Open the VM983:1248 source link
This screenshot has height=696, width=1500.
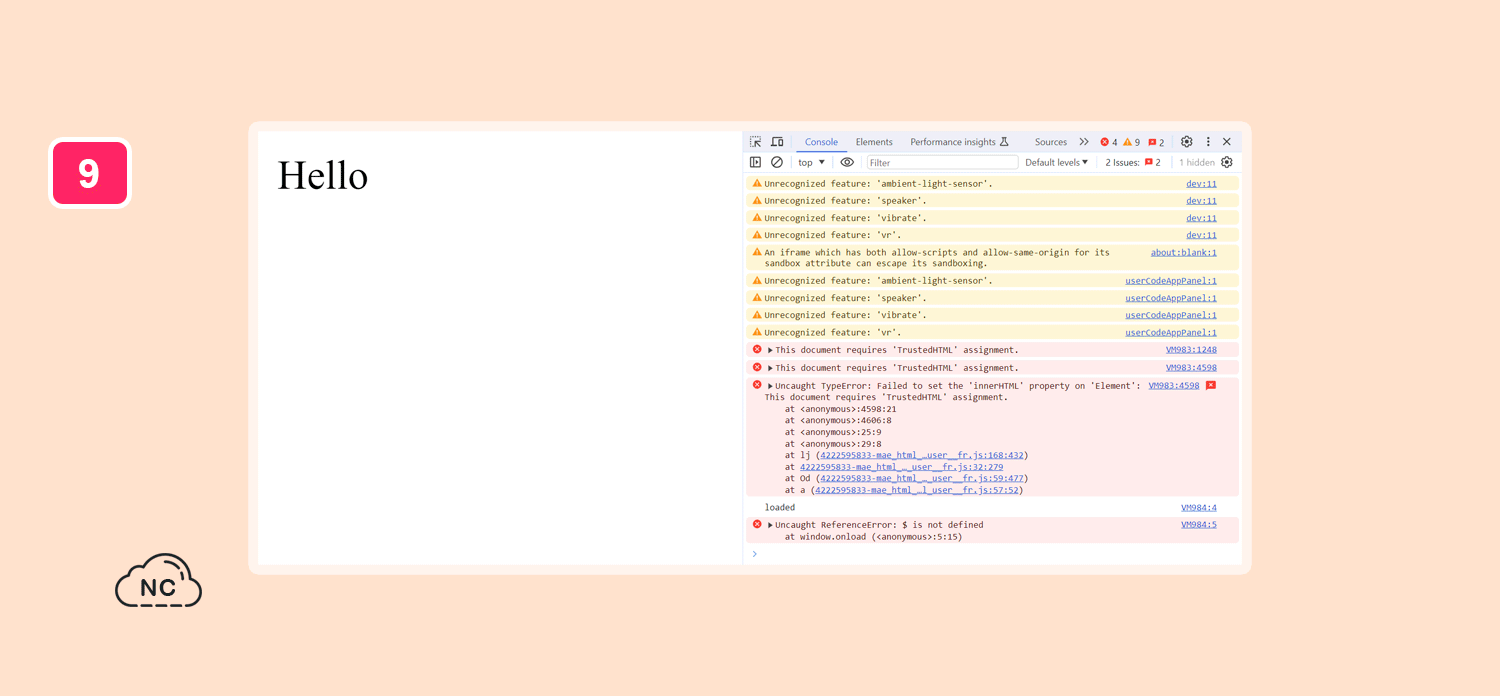[1191, 350]
